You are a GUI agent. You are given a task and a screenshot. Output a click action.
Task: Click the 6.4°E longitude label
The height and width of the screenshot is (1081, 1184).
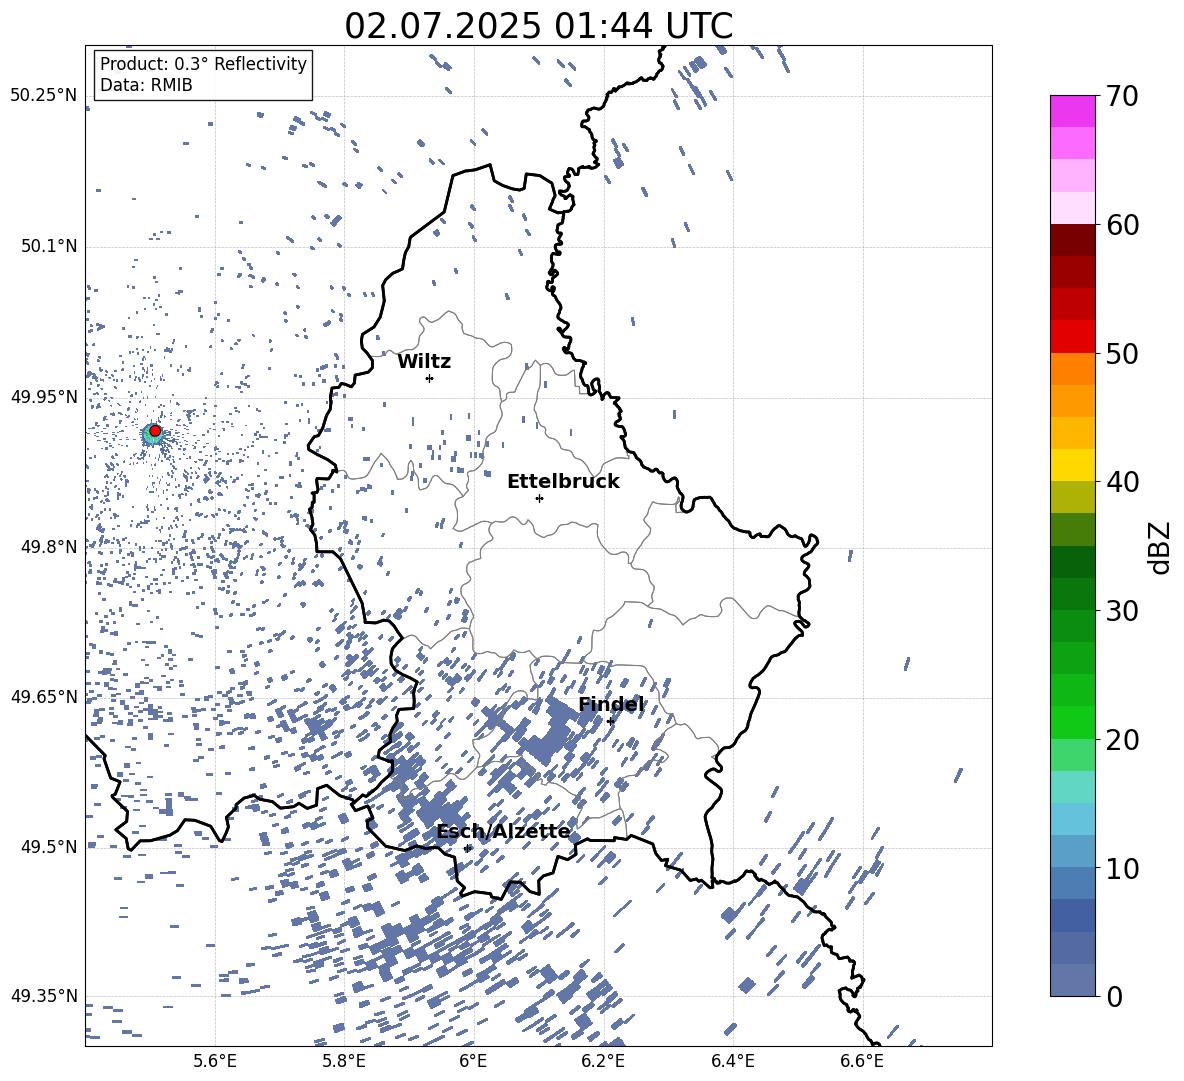(x=733, y=1061)
